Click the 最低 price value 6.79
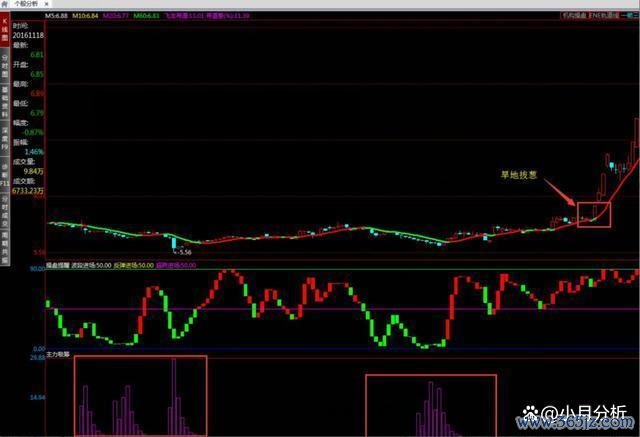The width and height of the screenshot is (640, 437). [37, 113]
